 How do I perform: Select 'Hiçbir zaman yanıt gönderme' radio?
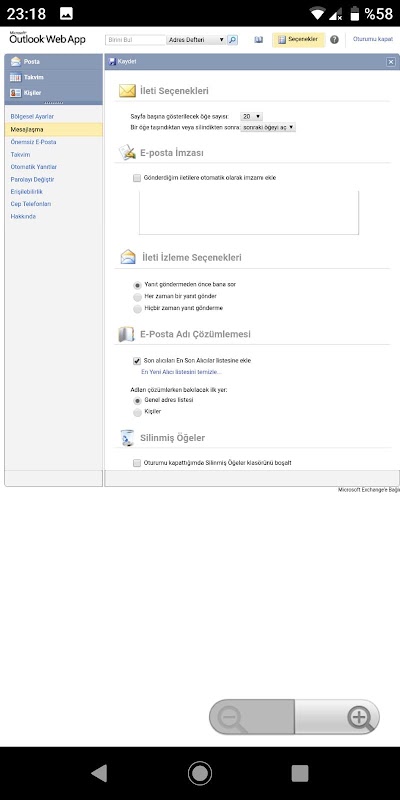[137, 309]
